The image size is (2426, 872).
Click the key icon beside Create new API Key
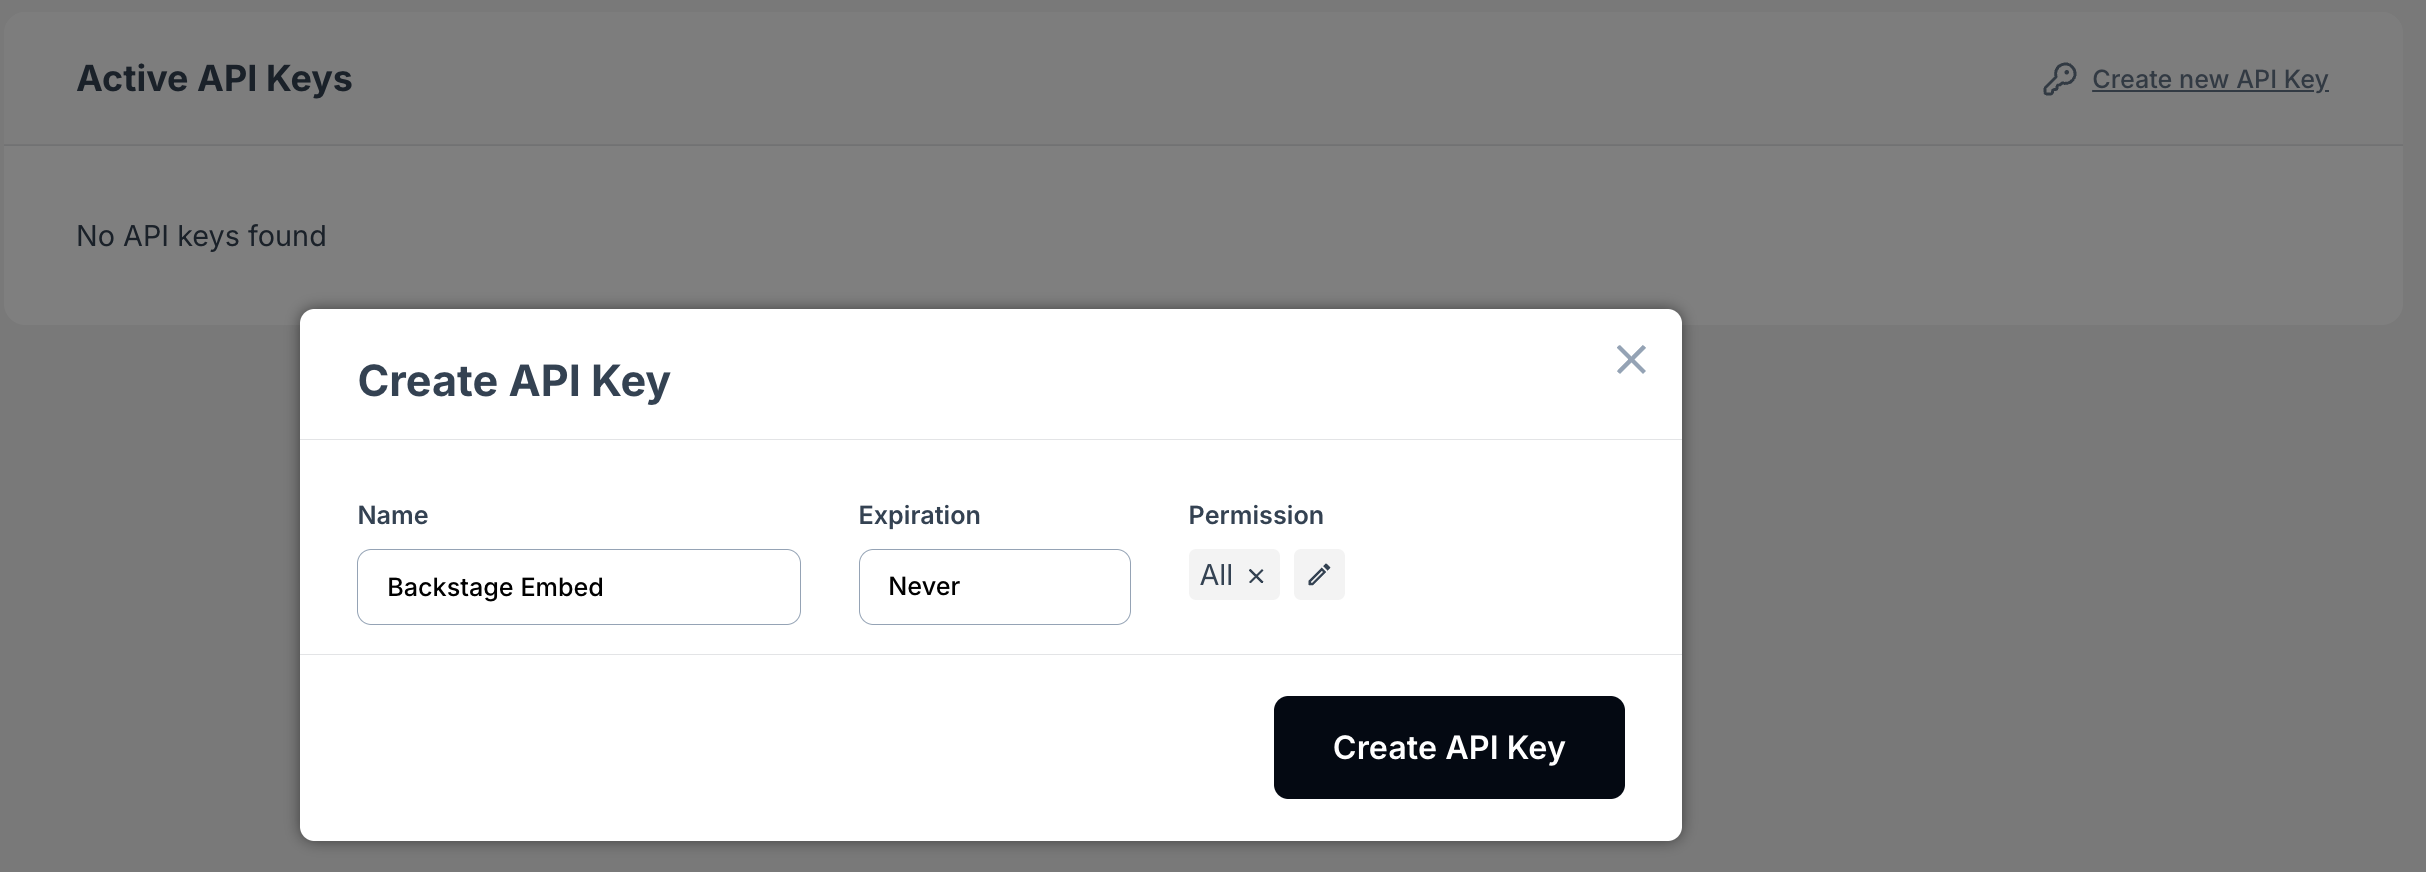pyautogui.click(x=2060, y=78)
